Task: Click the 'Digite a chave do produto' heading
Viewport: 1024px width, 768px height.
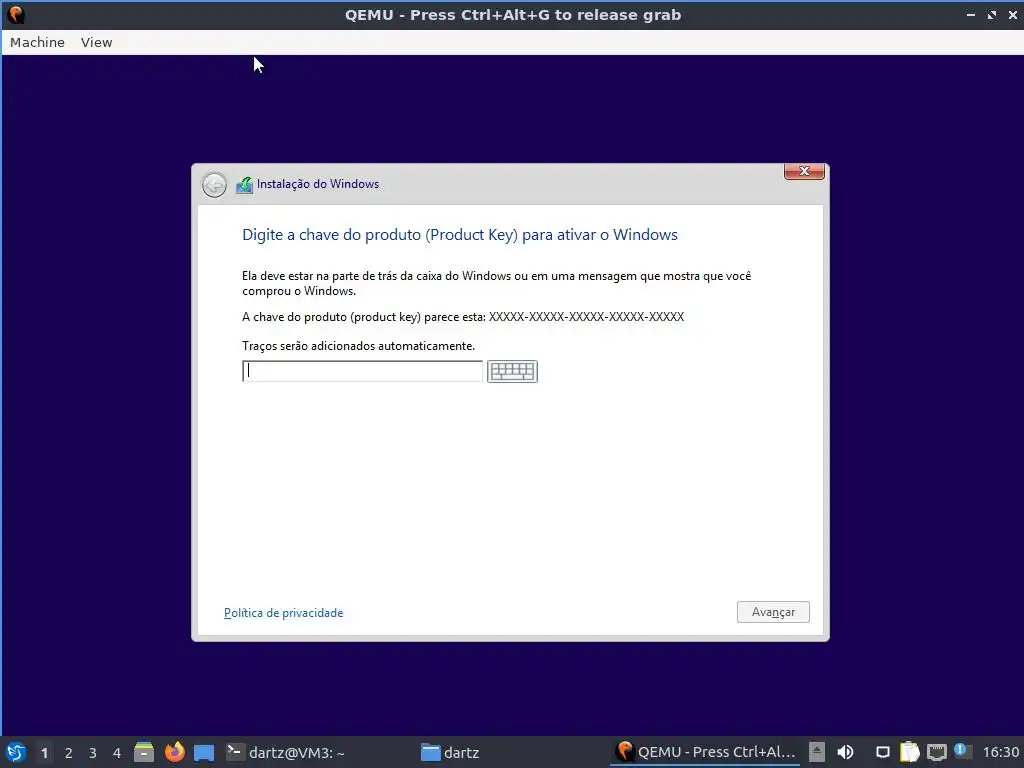Action: [460, 234]
